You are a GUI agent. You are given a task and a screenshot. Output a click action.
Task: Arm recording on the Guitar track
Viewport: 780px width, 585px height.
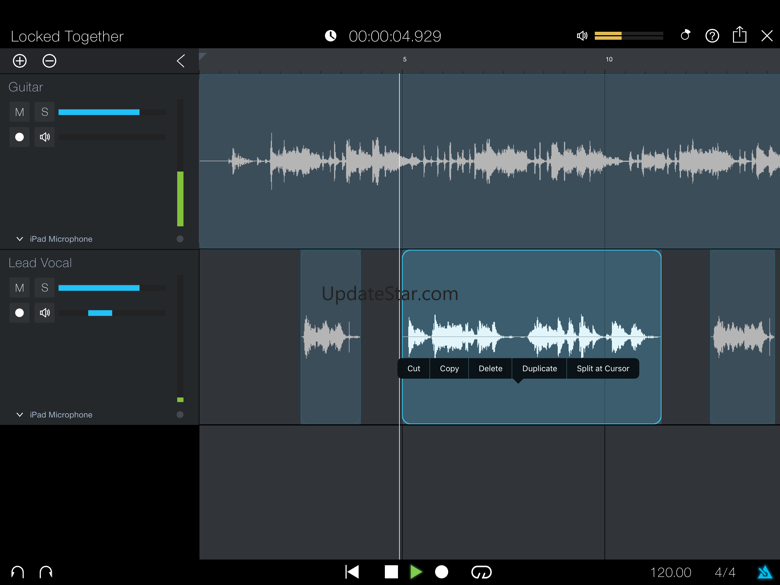pyautogui.click(x=19, y=137)
